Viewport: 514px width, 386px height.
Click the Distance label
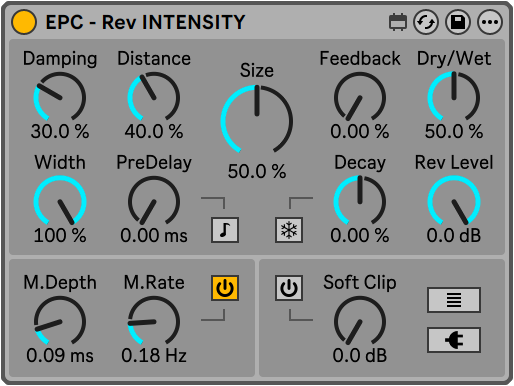(x=154, y=59)
